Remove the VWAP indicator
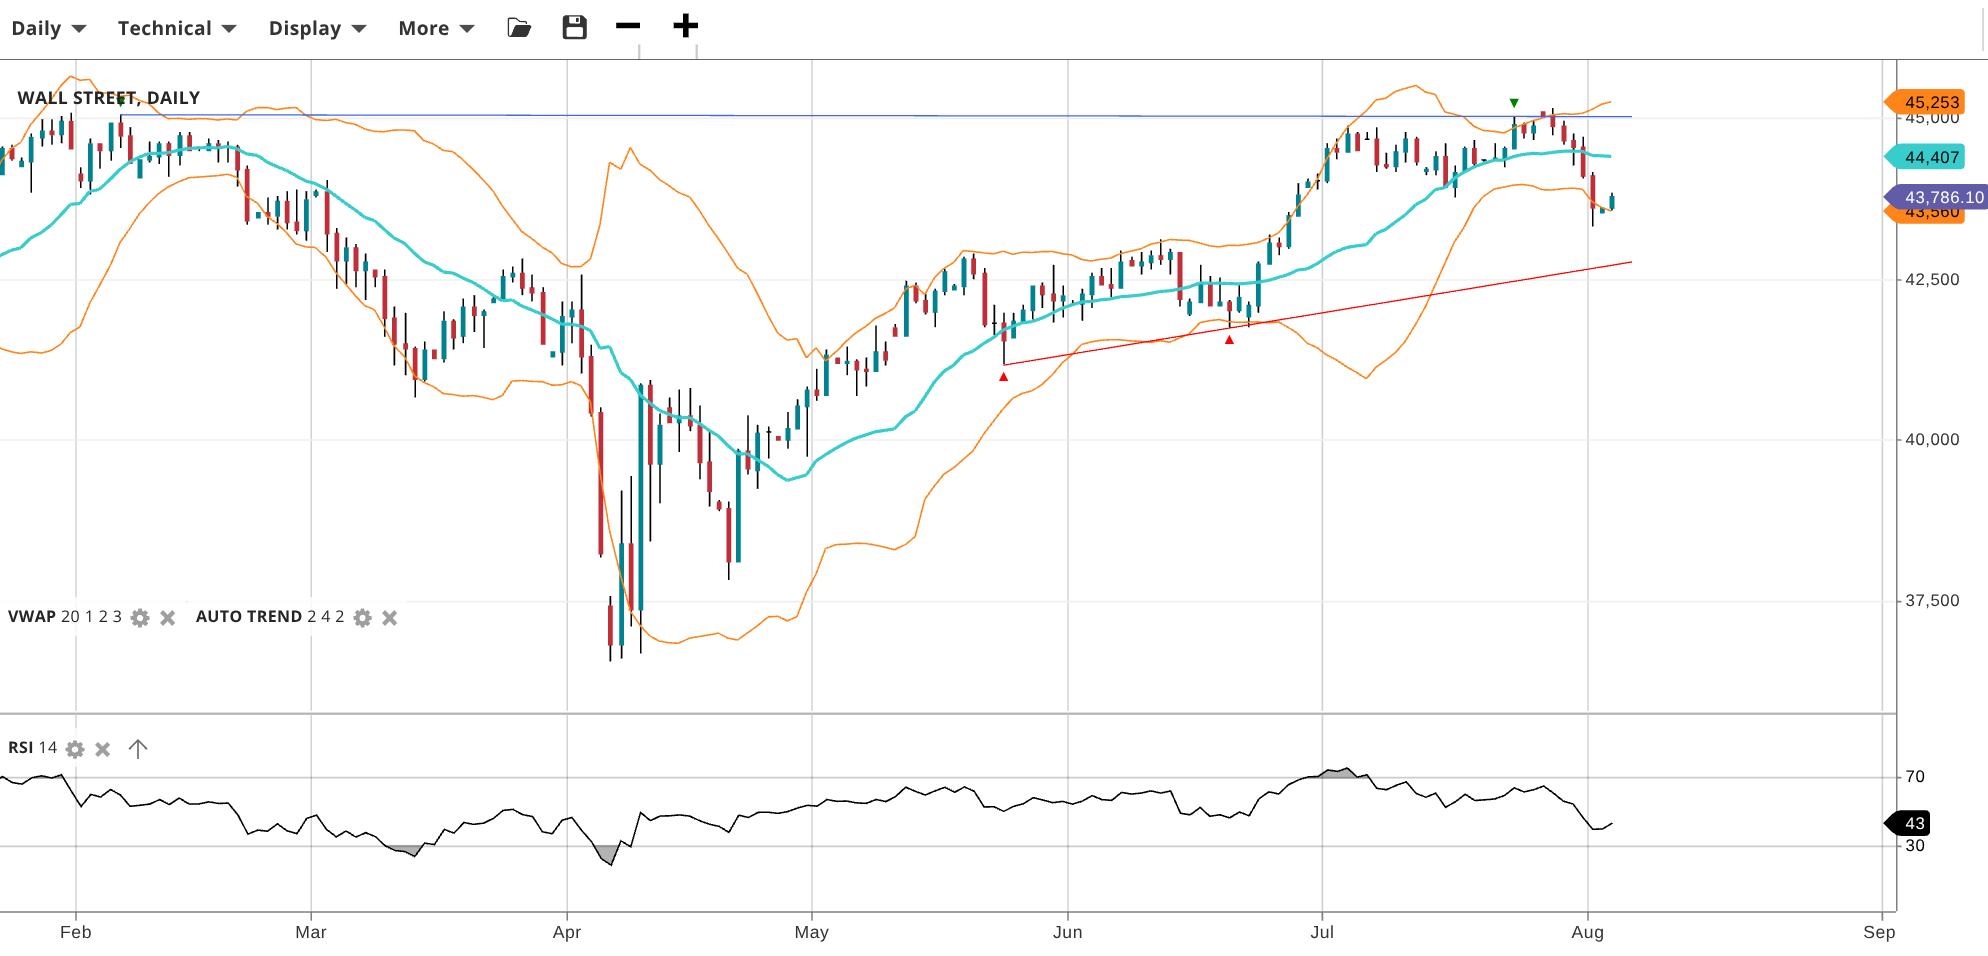This screenshot has height=956, width=1988. click(x=168, y=618)
